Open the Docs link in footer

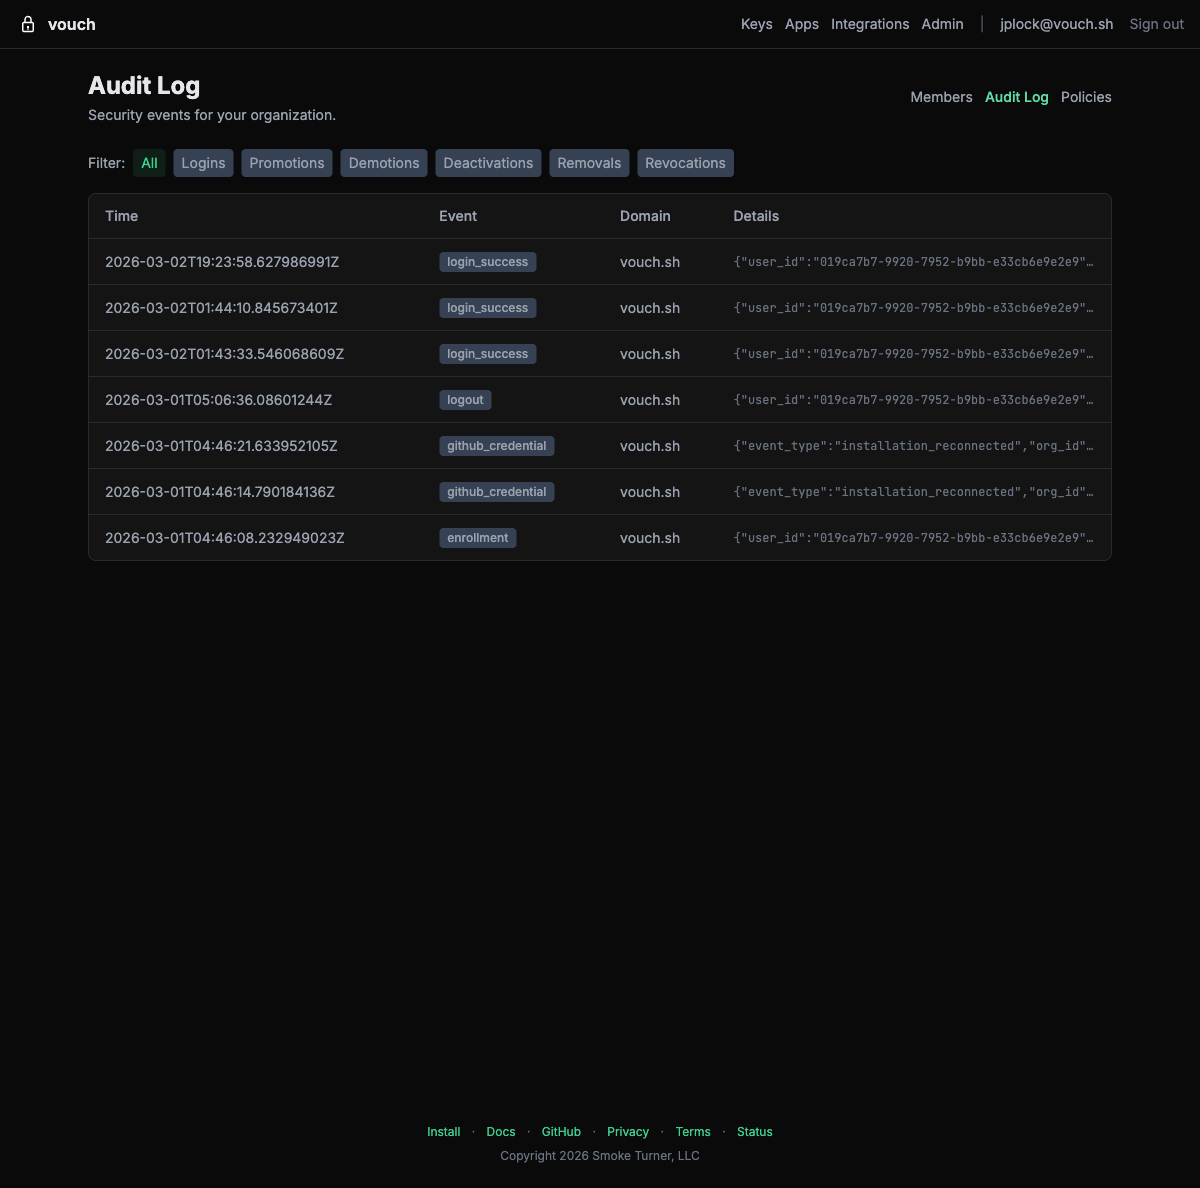point(501,1131)
